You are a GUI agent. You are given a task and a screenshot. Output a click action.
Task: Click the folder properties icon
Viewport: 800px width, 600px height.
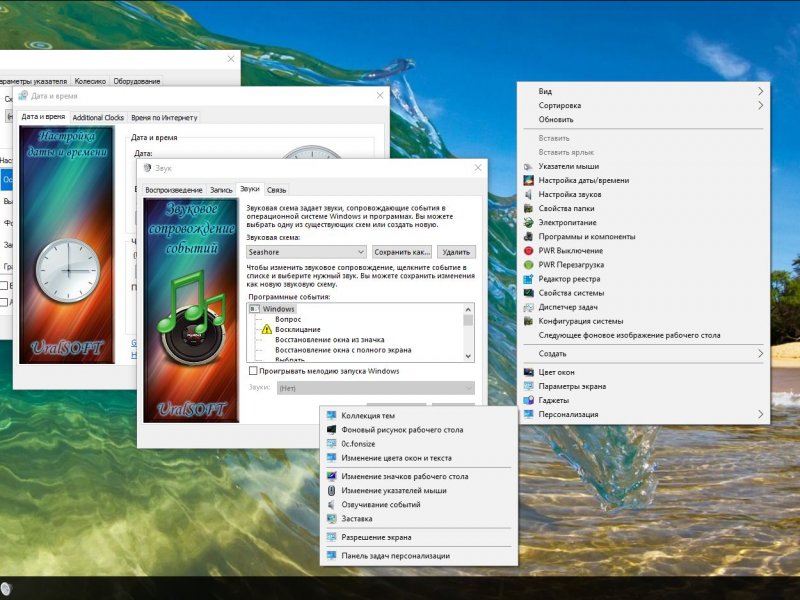tap(529, 209)
